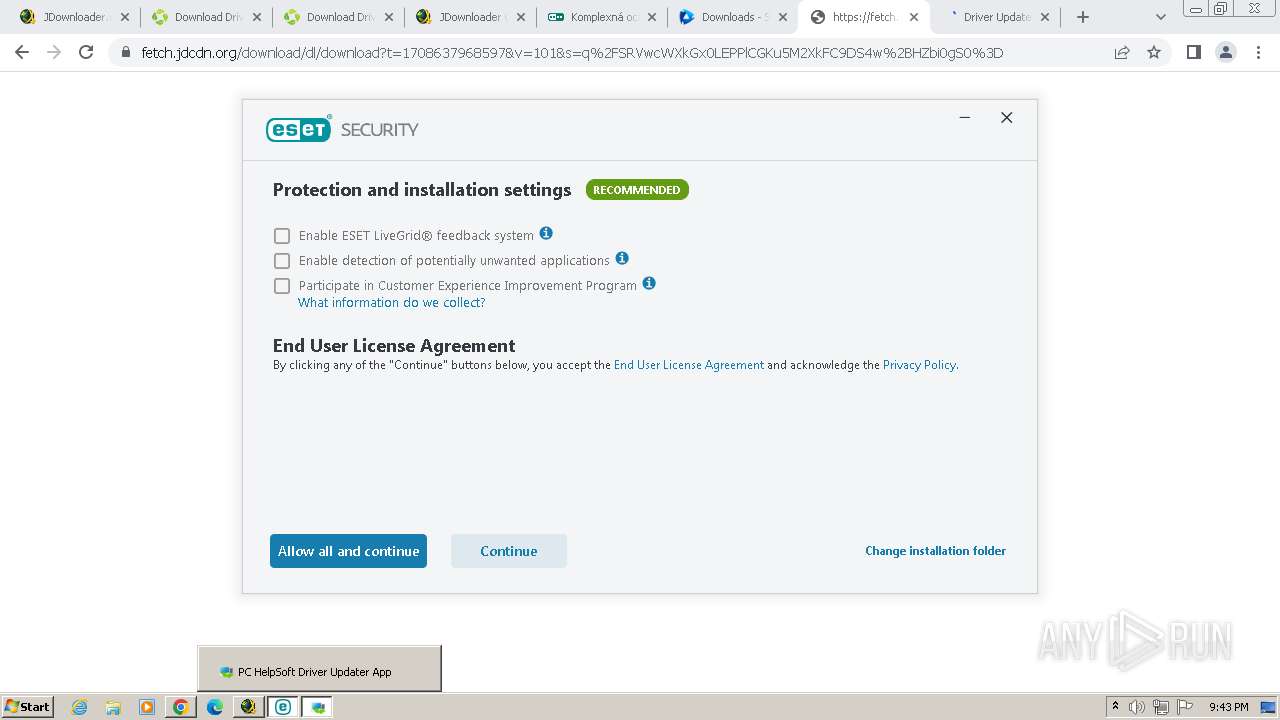Restore down the Chrome window
This screenshot has height=720, width=1280.
coord(1221,8)
